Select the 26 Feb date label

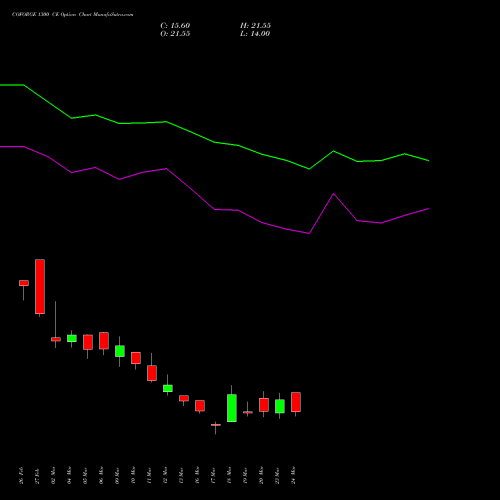[21, 476]
